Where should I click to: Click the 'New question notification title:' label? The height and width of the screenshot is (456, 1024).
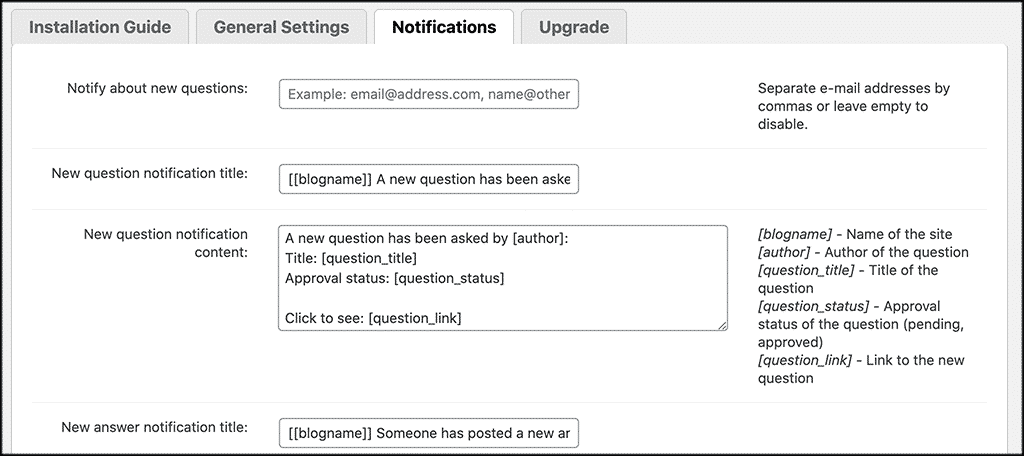(149, 173)
